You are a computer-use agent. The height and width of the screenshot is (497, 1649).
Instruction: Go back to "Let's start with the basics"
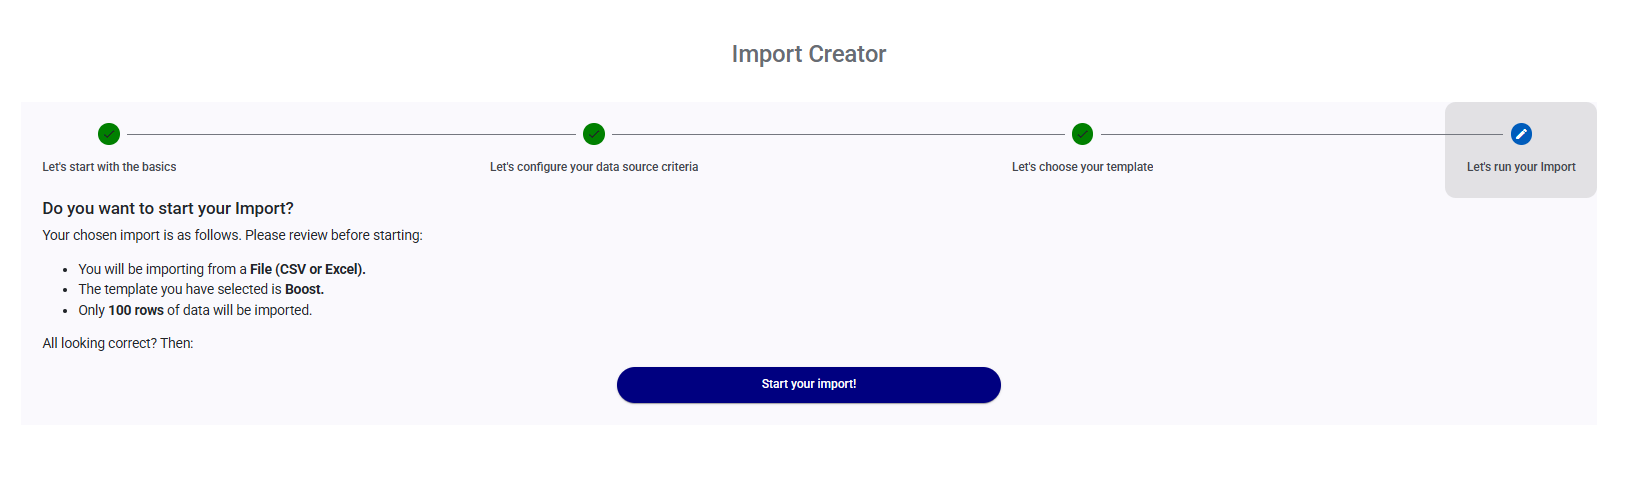coord(109,167)
